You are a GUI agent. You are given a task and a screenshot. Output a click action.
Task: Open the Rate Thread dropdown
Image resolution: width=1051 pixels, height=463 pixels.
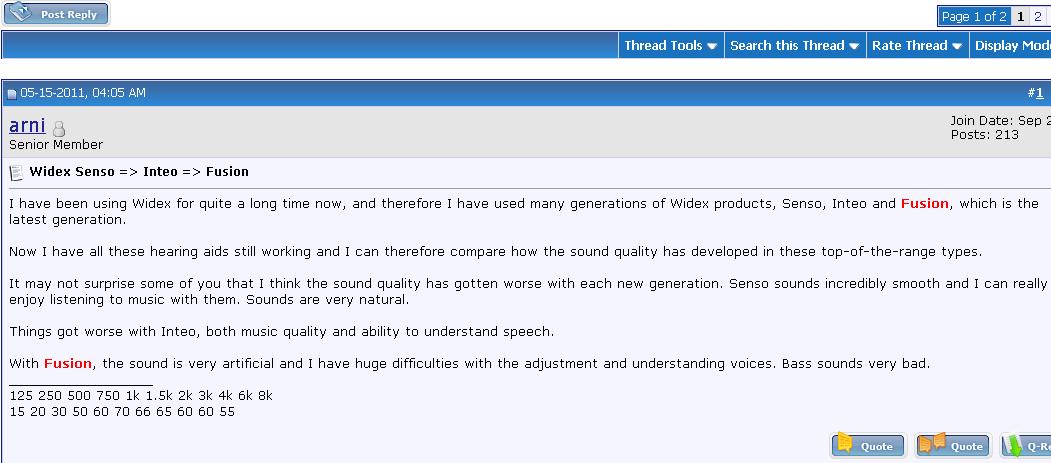click(x=917, y=46)
